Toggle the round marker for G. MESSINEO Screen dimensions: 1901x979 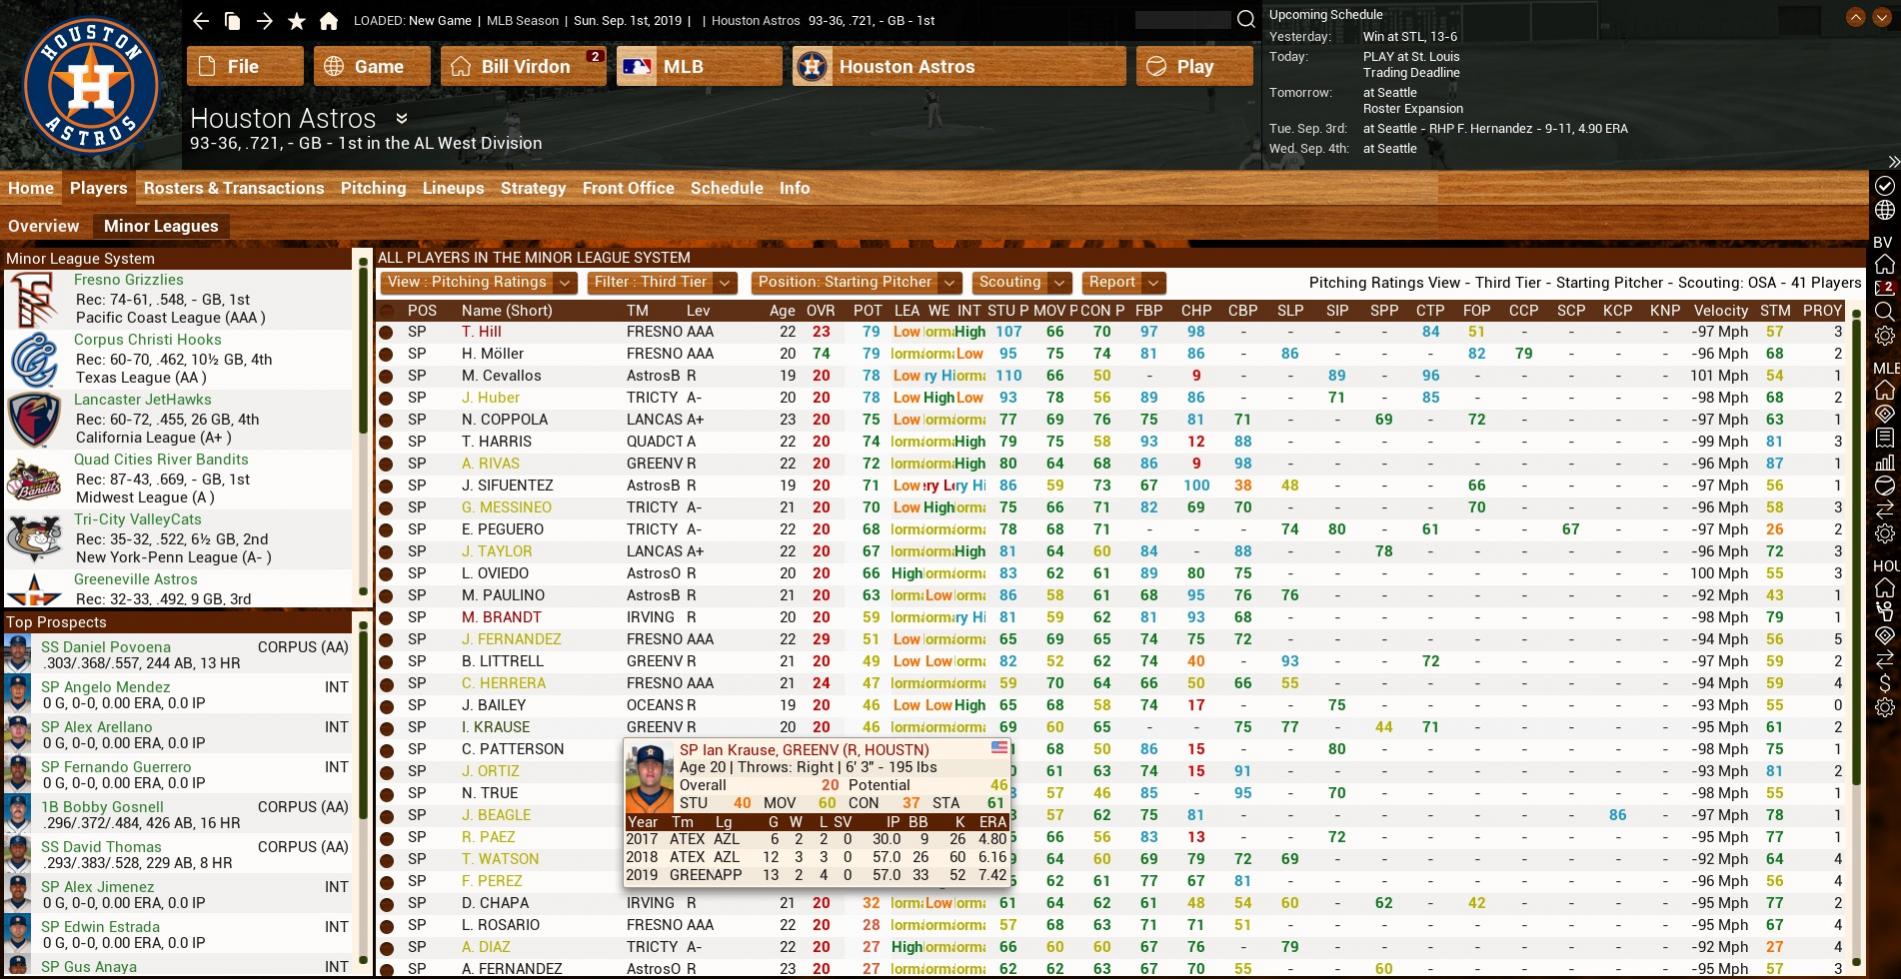pyautogui.click(x=386, y=508)
